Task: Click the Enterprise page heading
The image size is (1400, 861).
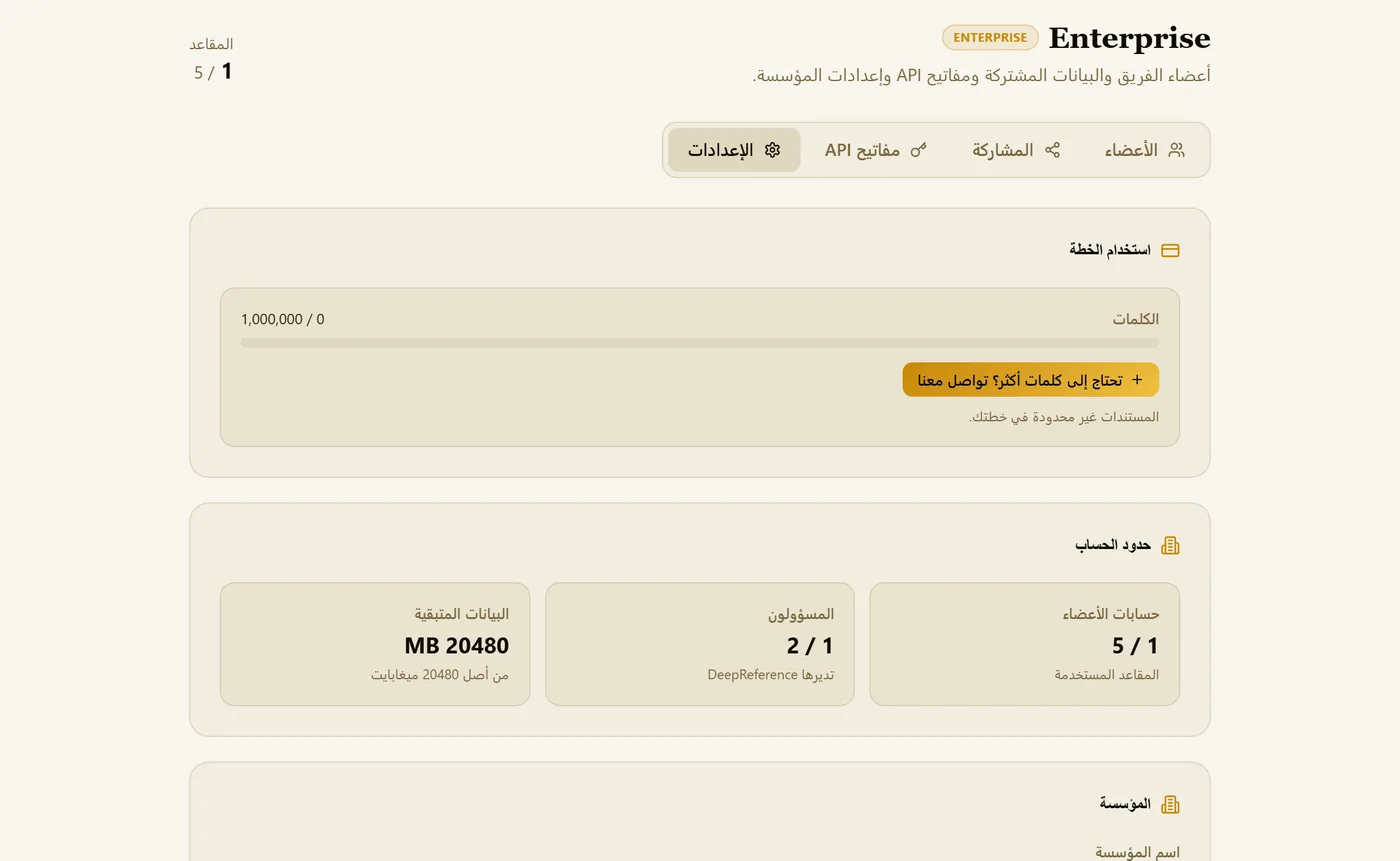Action: coord(1129,38)
